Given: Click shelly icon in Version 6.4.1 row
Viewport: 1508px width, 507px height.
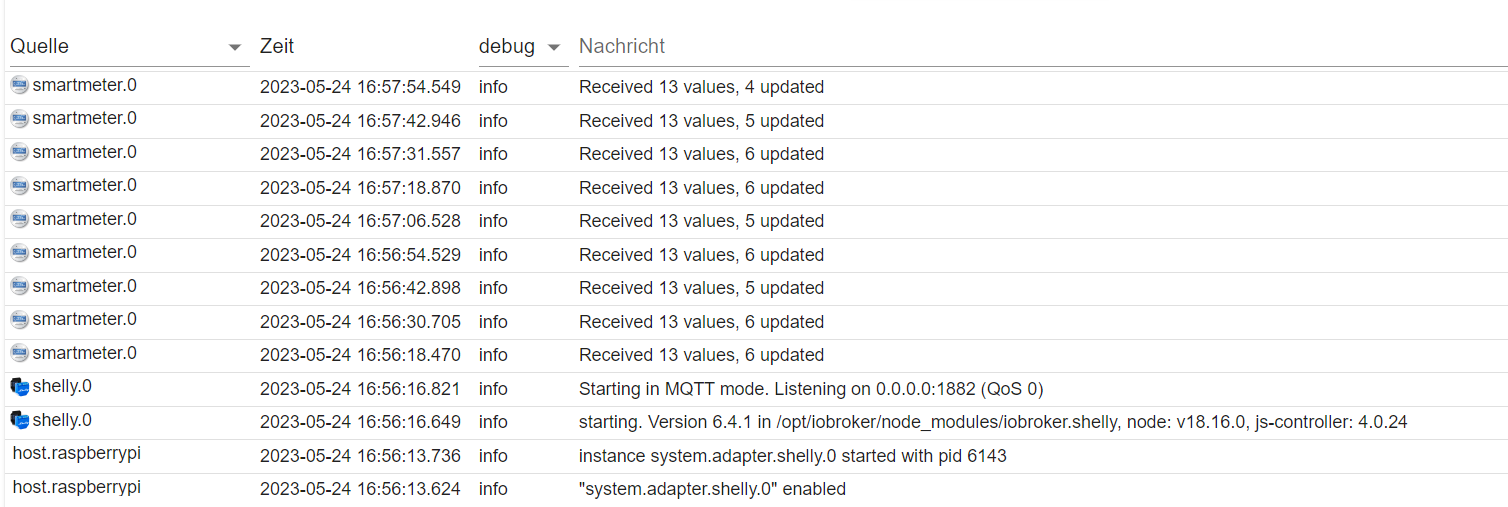Looking at the screenshot, I should [x=19, y=421].
